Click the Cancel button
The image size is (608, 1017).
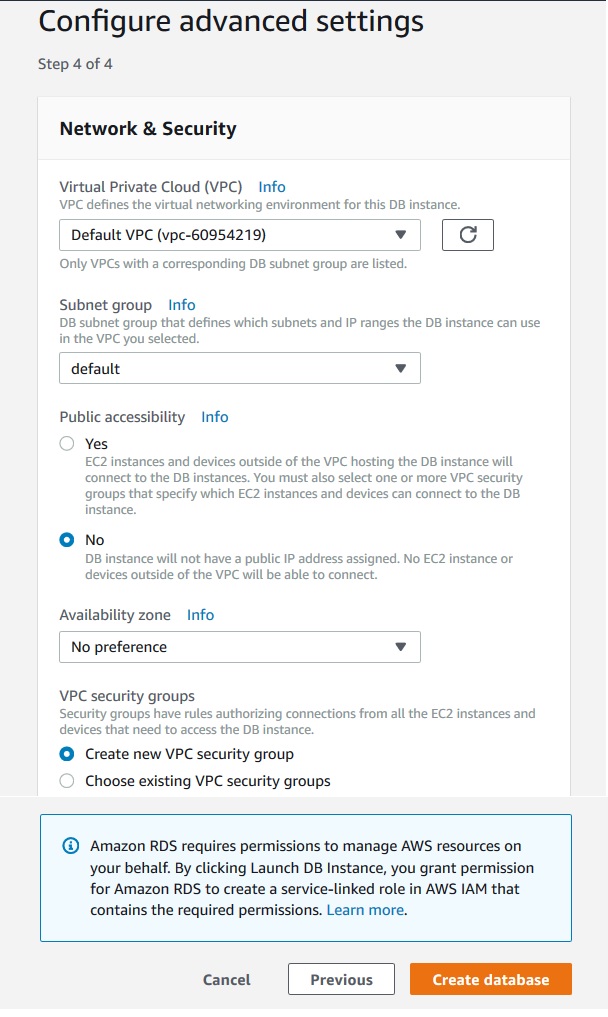click(x=227, y=980)
